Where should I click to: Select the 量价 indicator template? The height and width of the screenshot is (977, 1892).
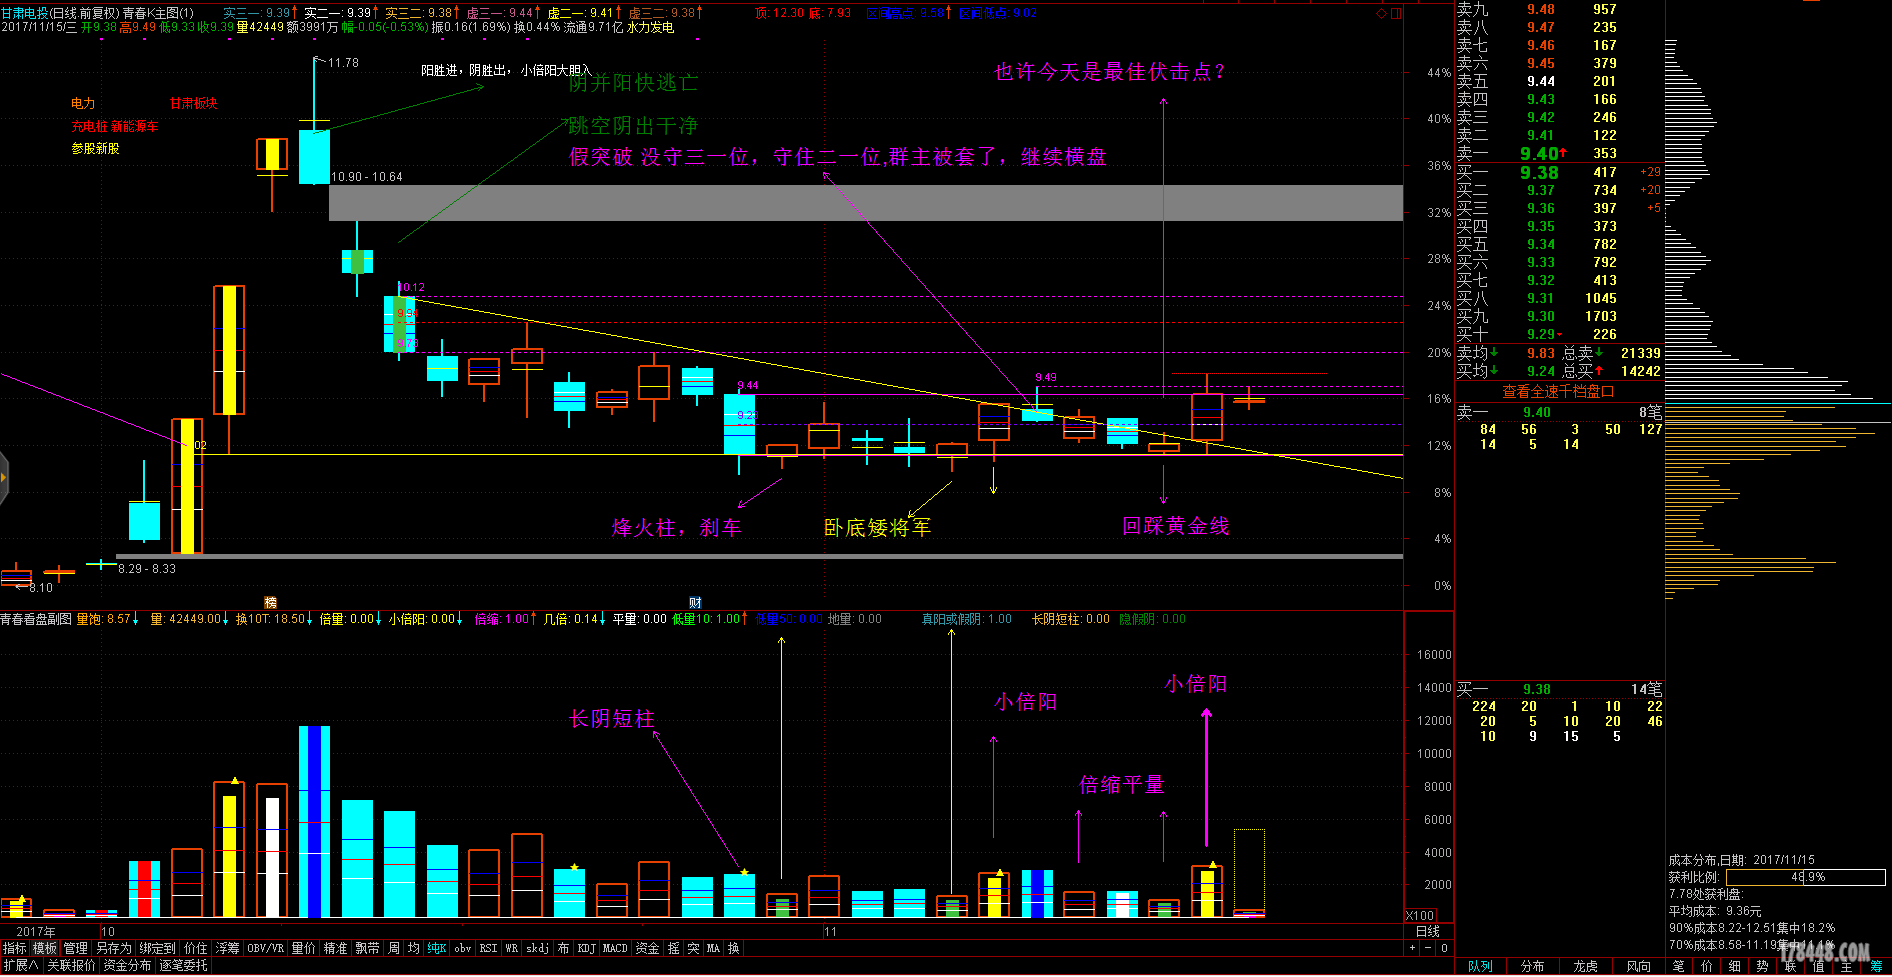pyautogui.click(x=304, y=948)
